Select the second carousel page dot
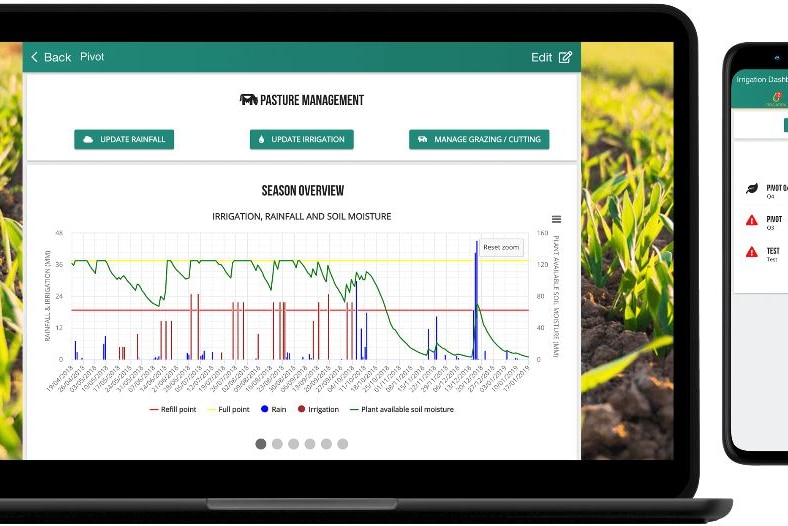Viewport: 788px width, 526px height. coord(277,444)
